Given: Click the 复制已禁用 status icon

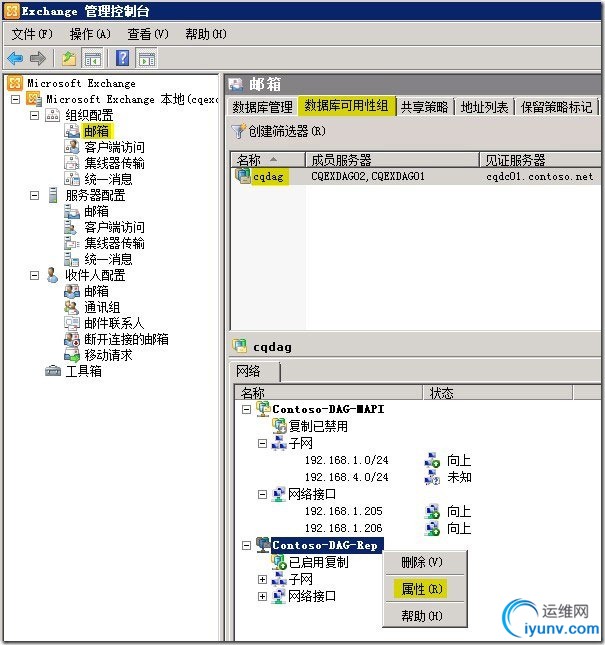Looking at the screenshot, I should 279,426.
